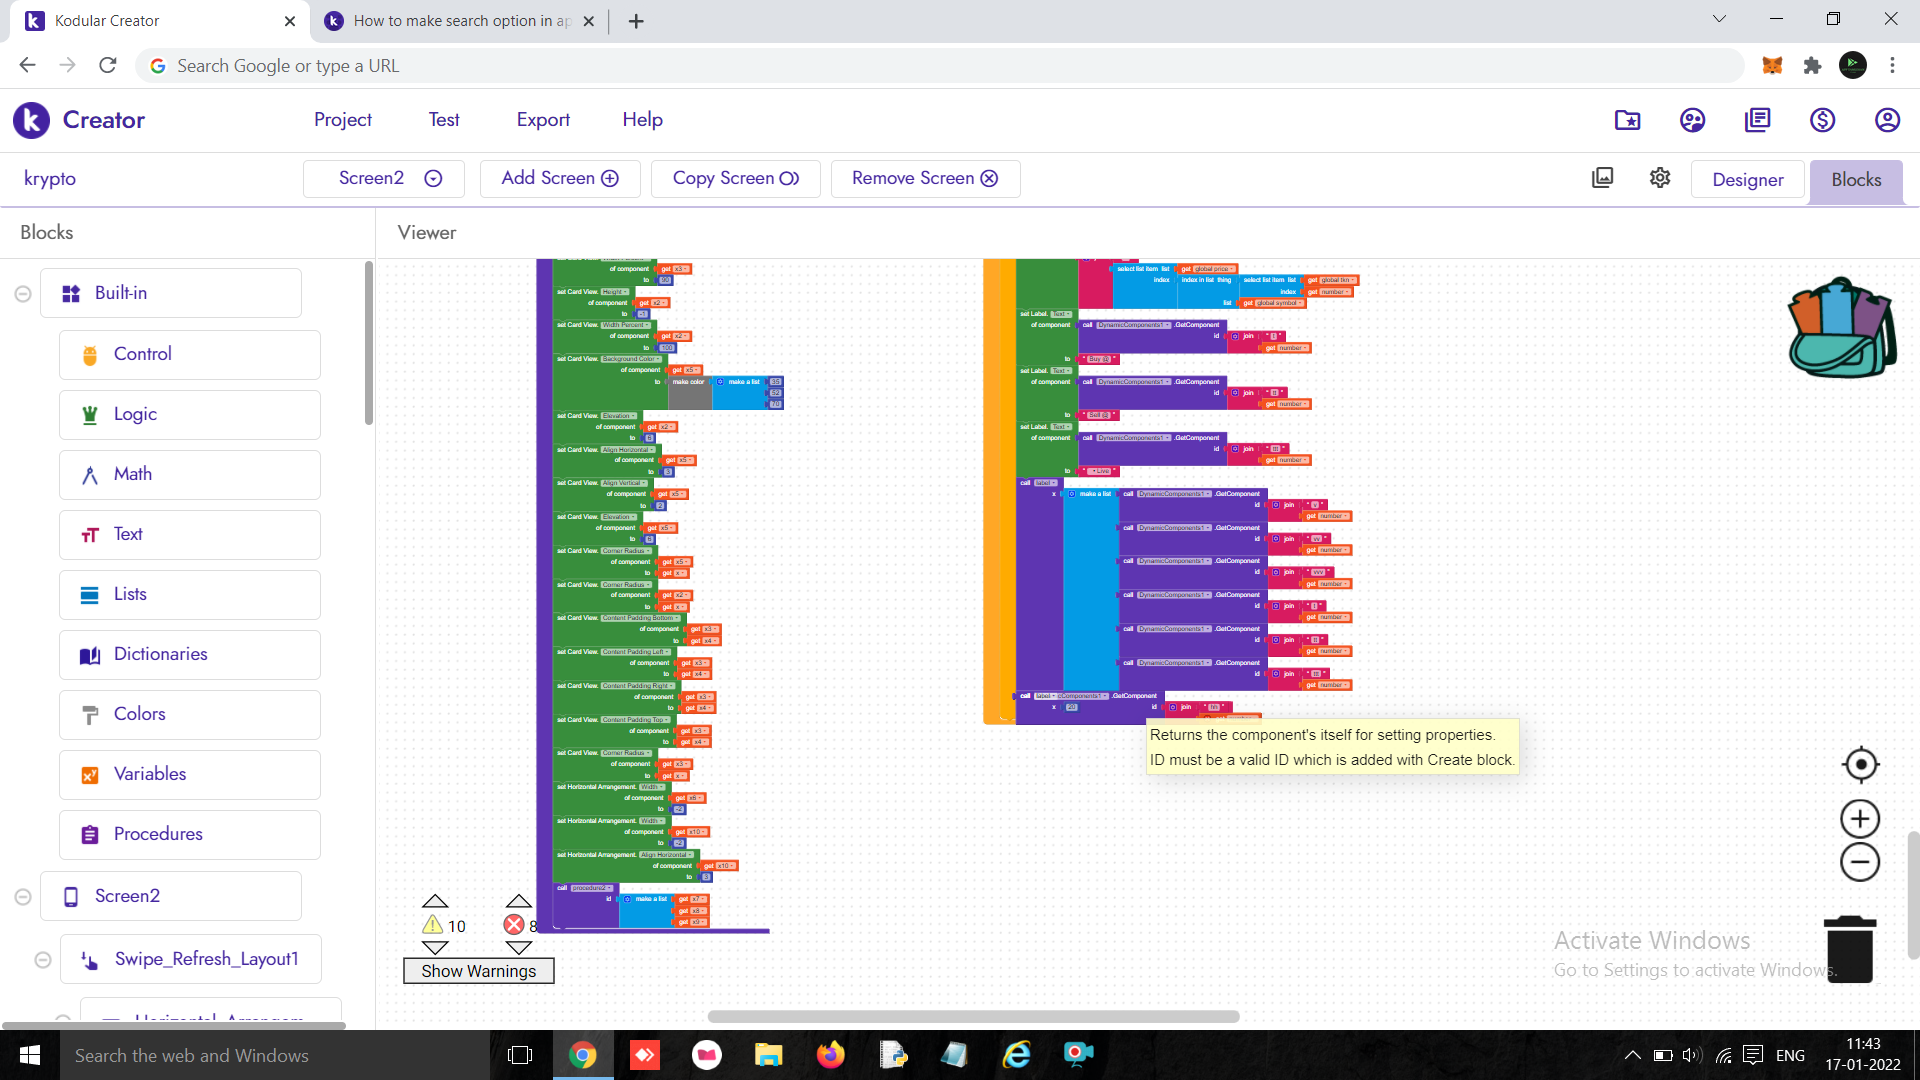Zoom in on the blocks workspace

click(x=1860, y=819)
